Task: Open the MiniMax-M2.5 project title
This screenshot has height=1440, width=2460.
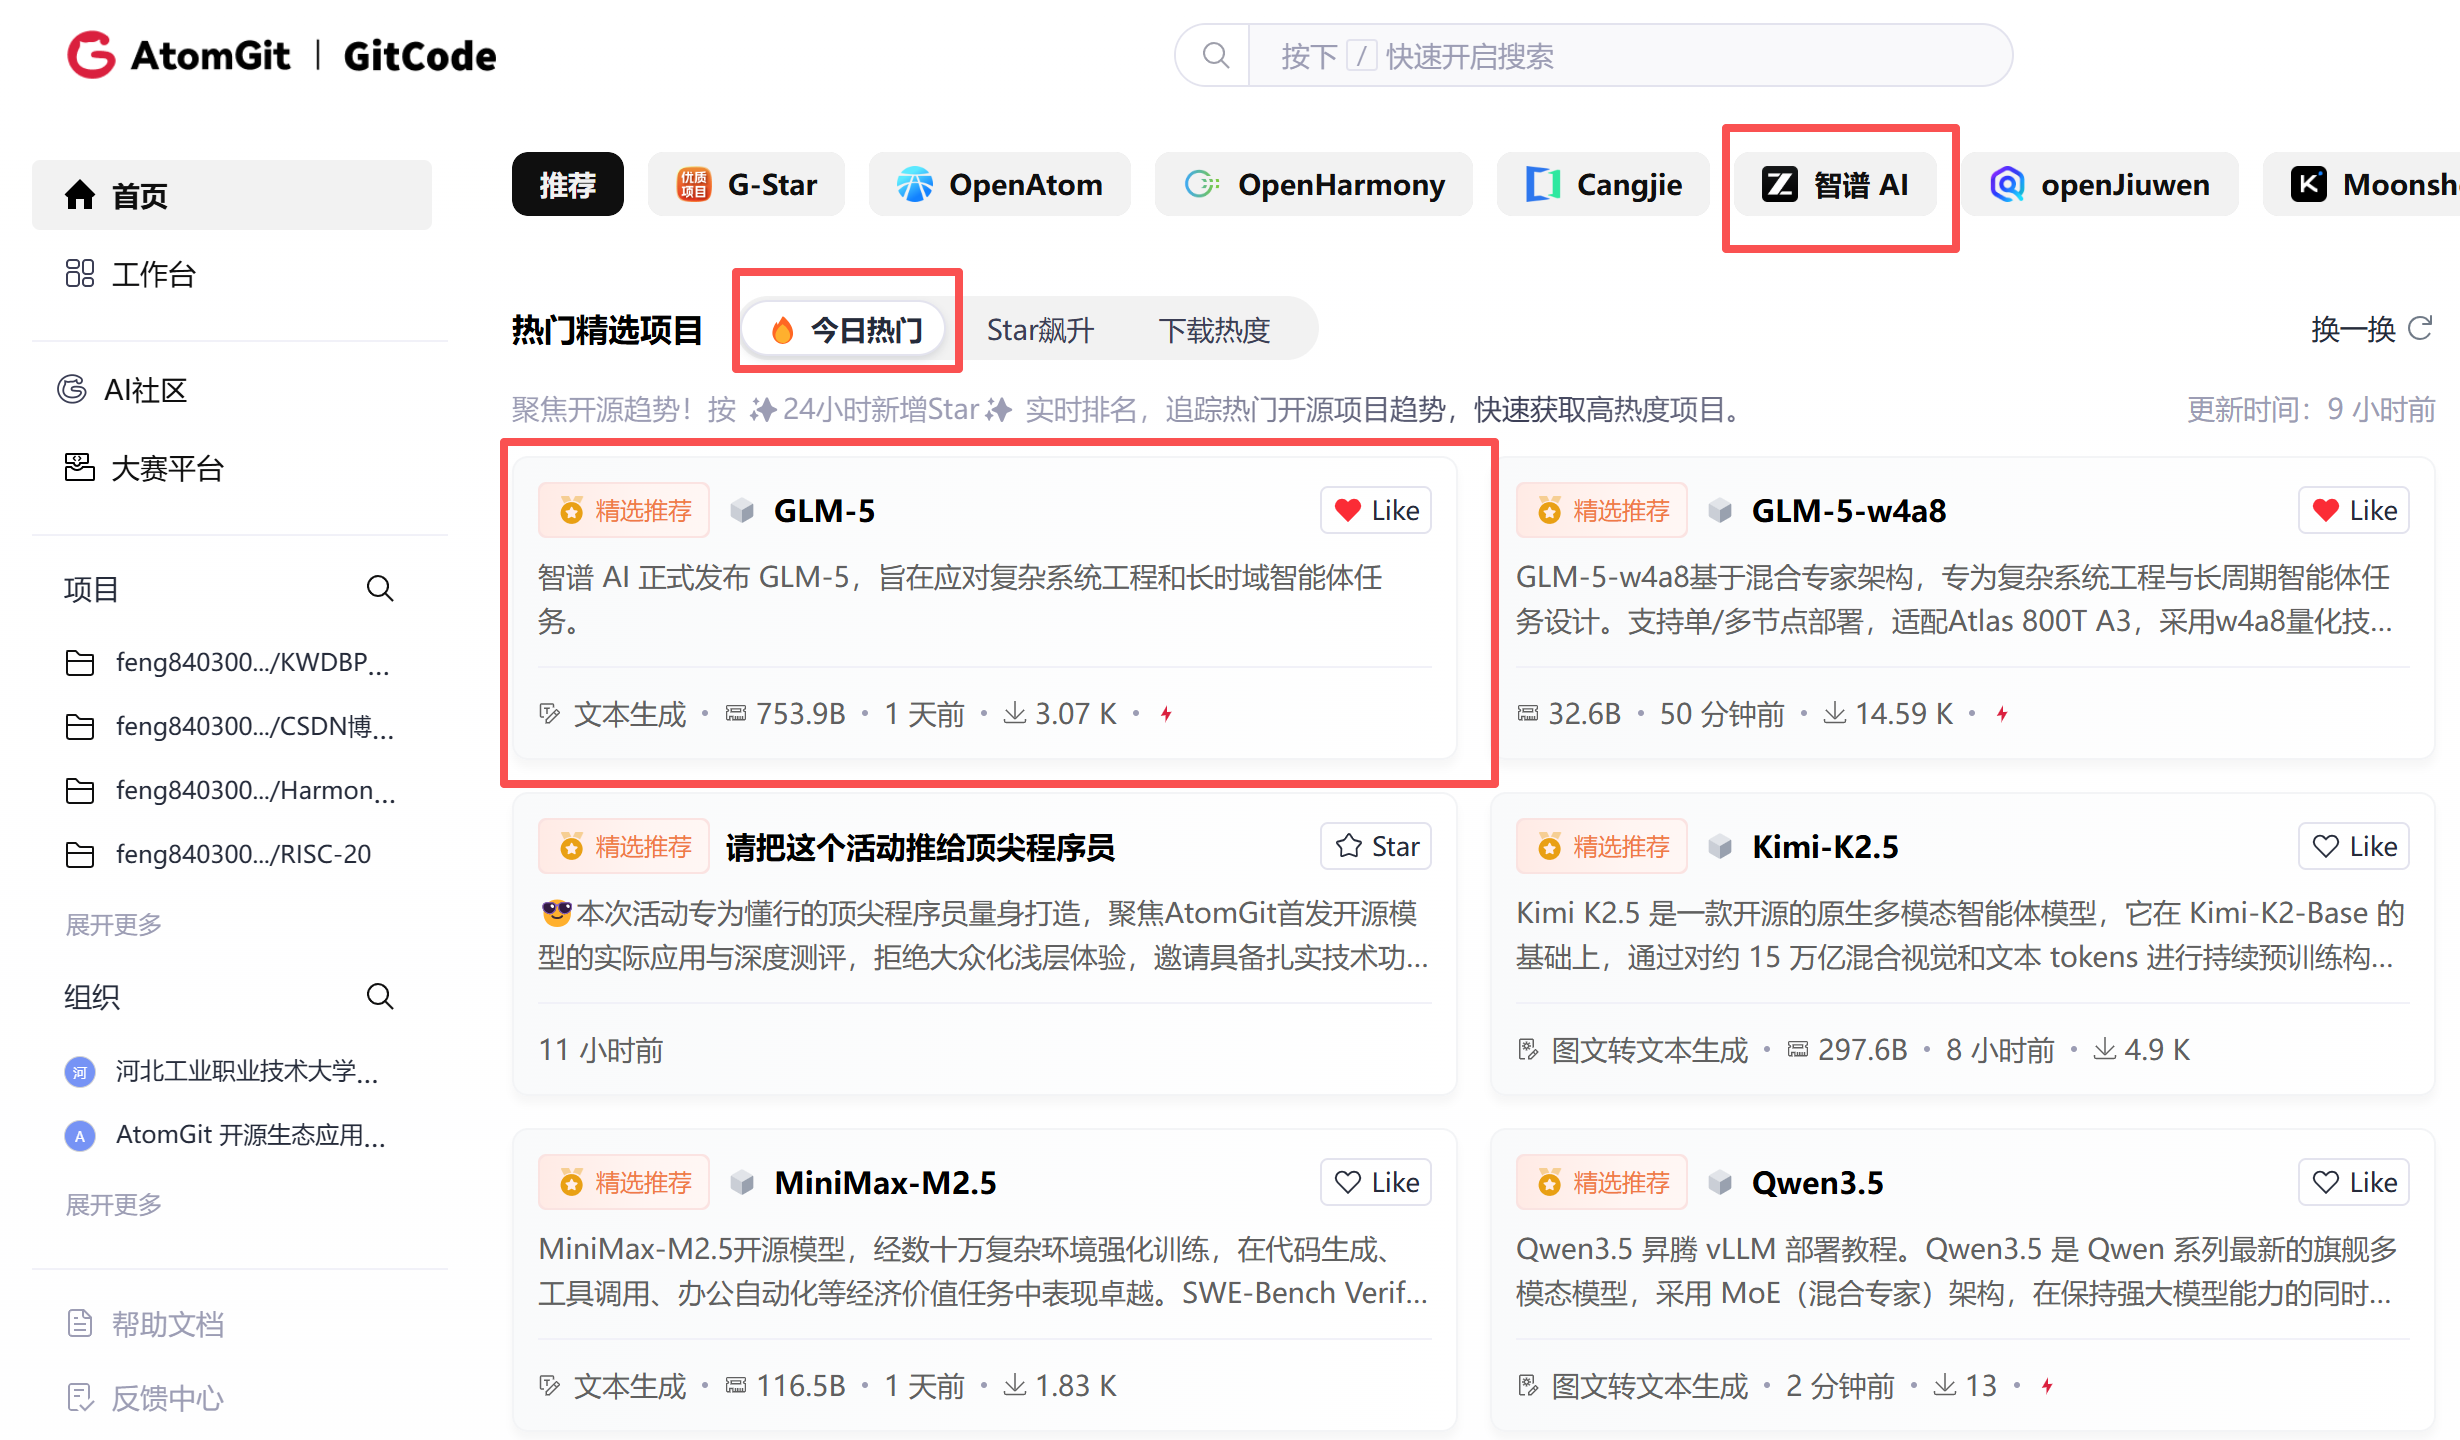Action: point(885,1183)
